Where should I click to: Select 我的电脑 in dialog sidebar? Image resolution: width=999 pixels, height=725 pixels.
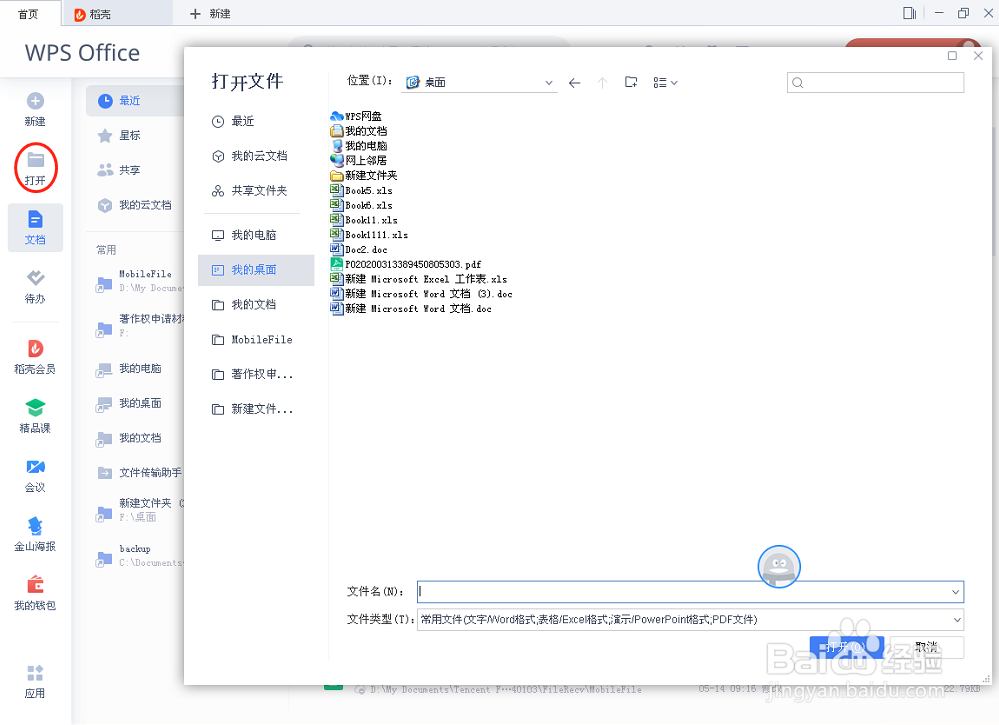(255, 235)
